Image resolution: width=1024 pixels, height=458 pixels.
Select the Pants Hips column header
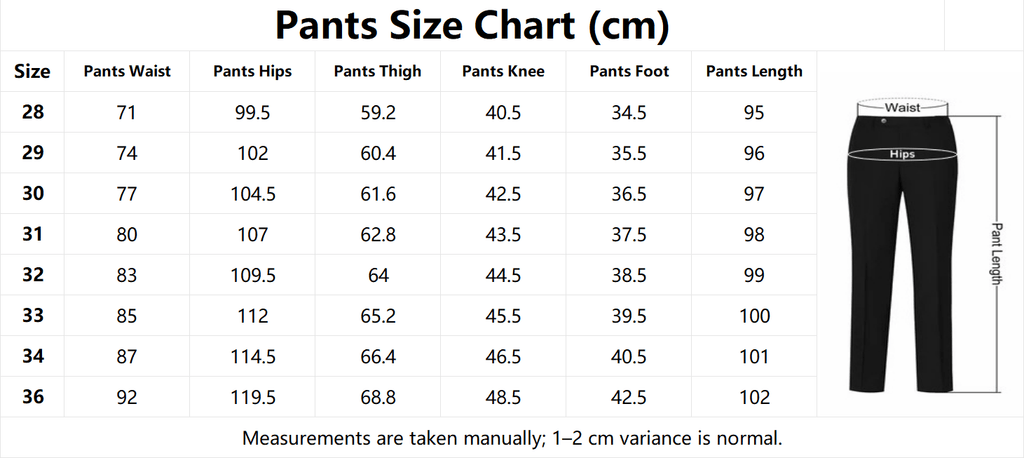(x=252, y=71)
